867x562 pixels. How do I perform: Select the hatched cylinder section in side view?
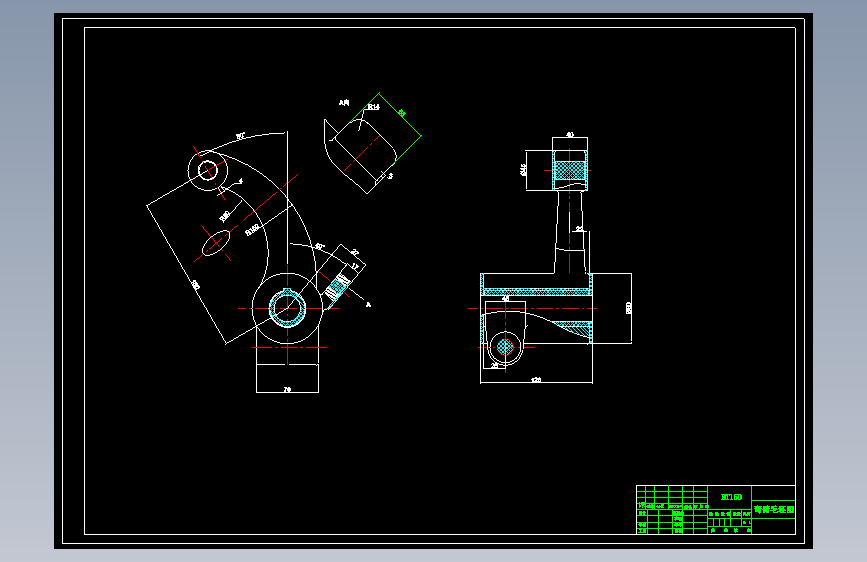(570, 170)
